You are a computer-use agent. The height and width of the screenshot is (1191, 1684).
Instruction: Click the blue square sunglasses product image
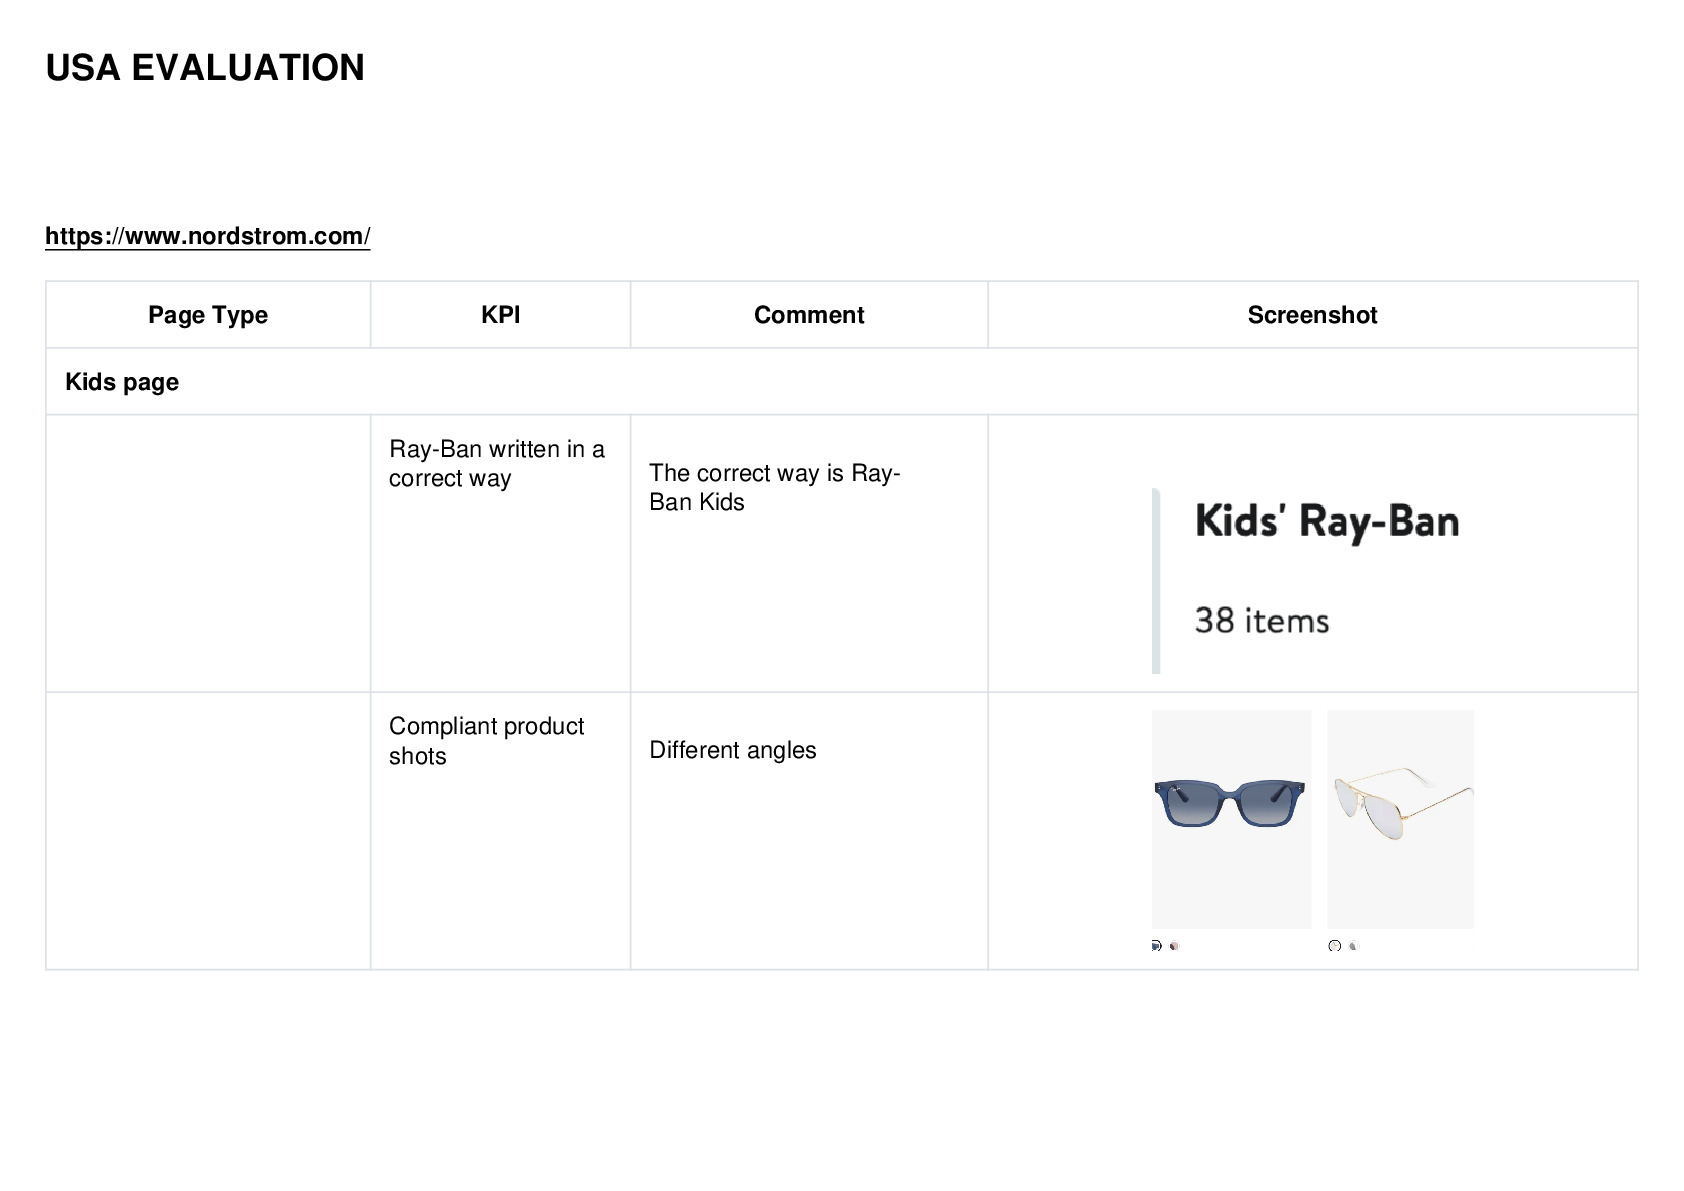click(1231, 819)
